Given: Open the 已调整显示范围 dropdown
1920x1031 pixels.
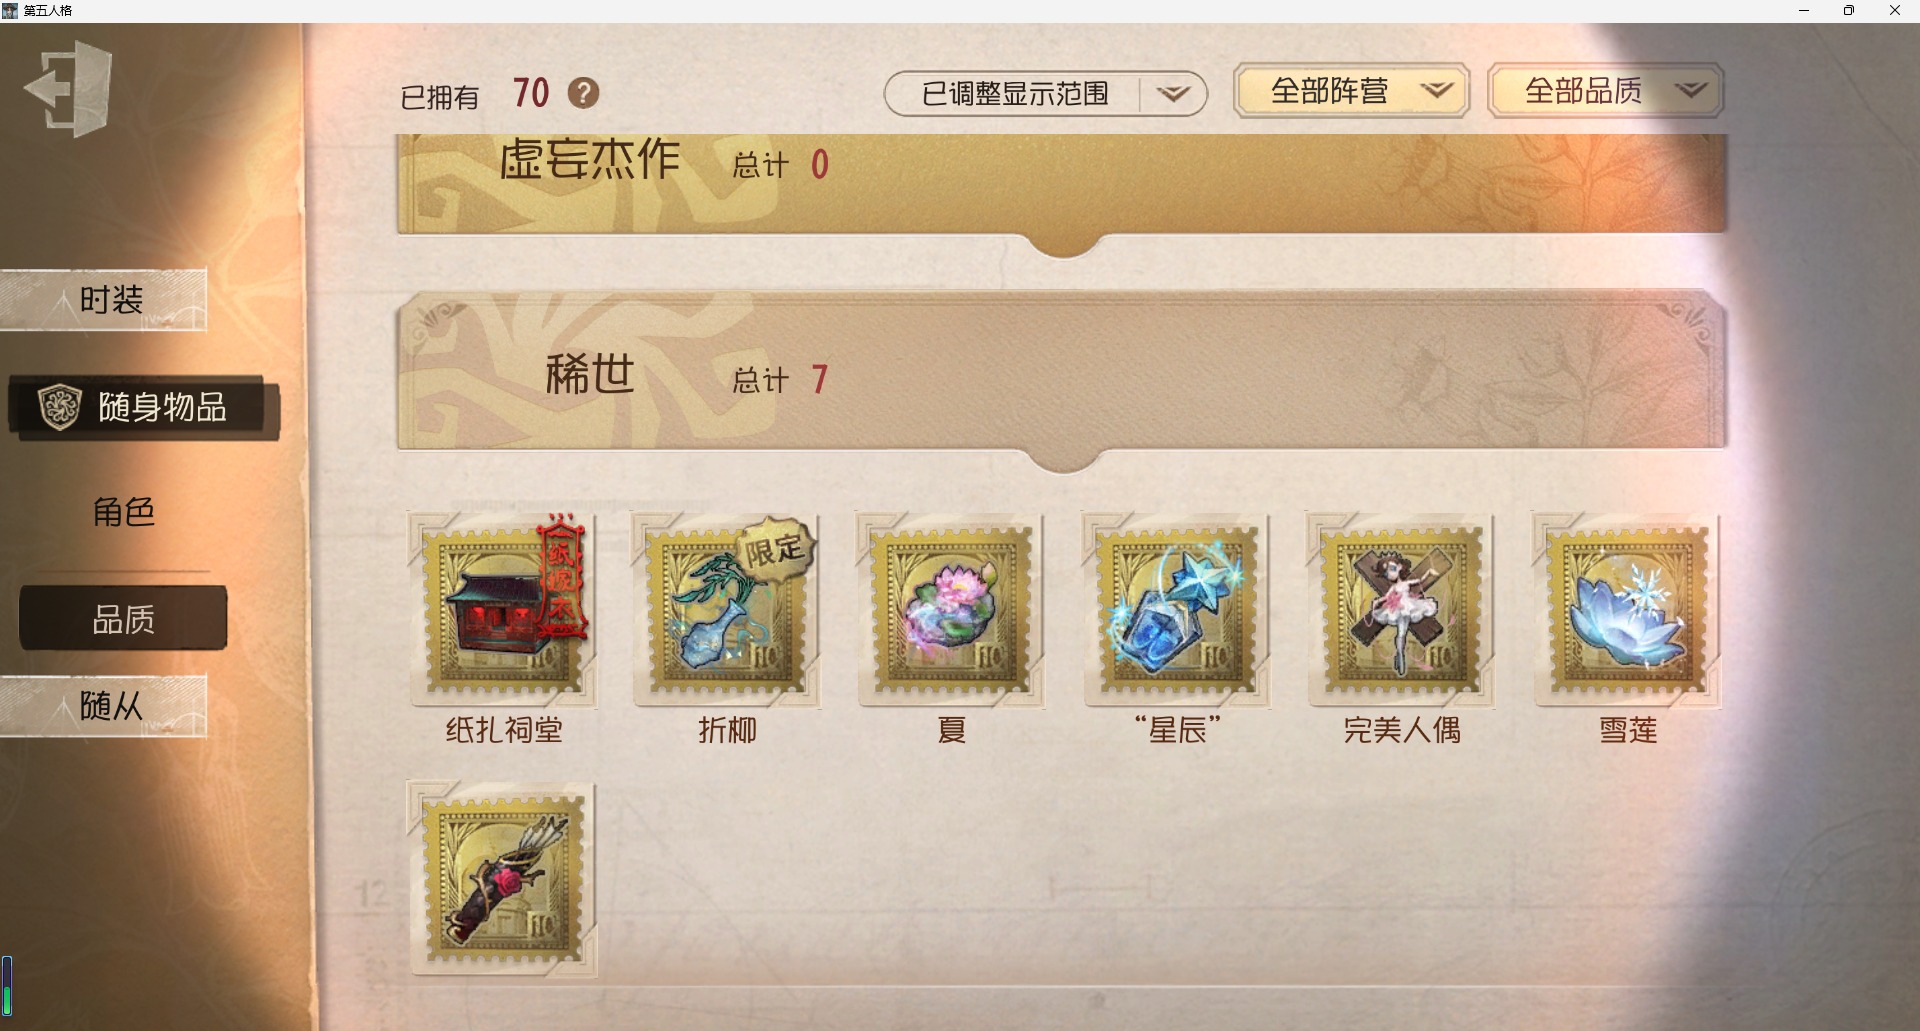Looking at the screenshot, I should (1045, 94).
